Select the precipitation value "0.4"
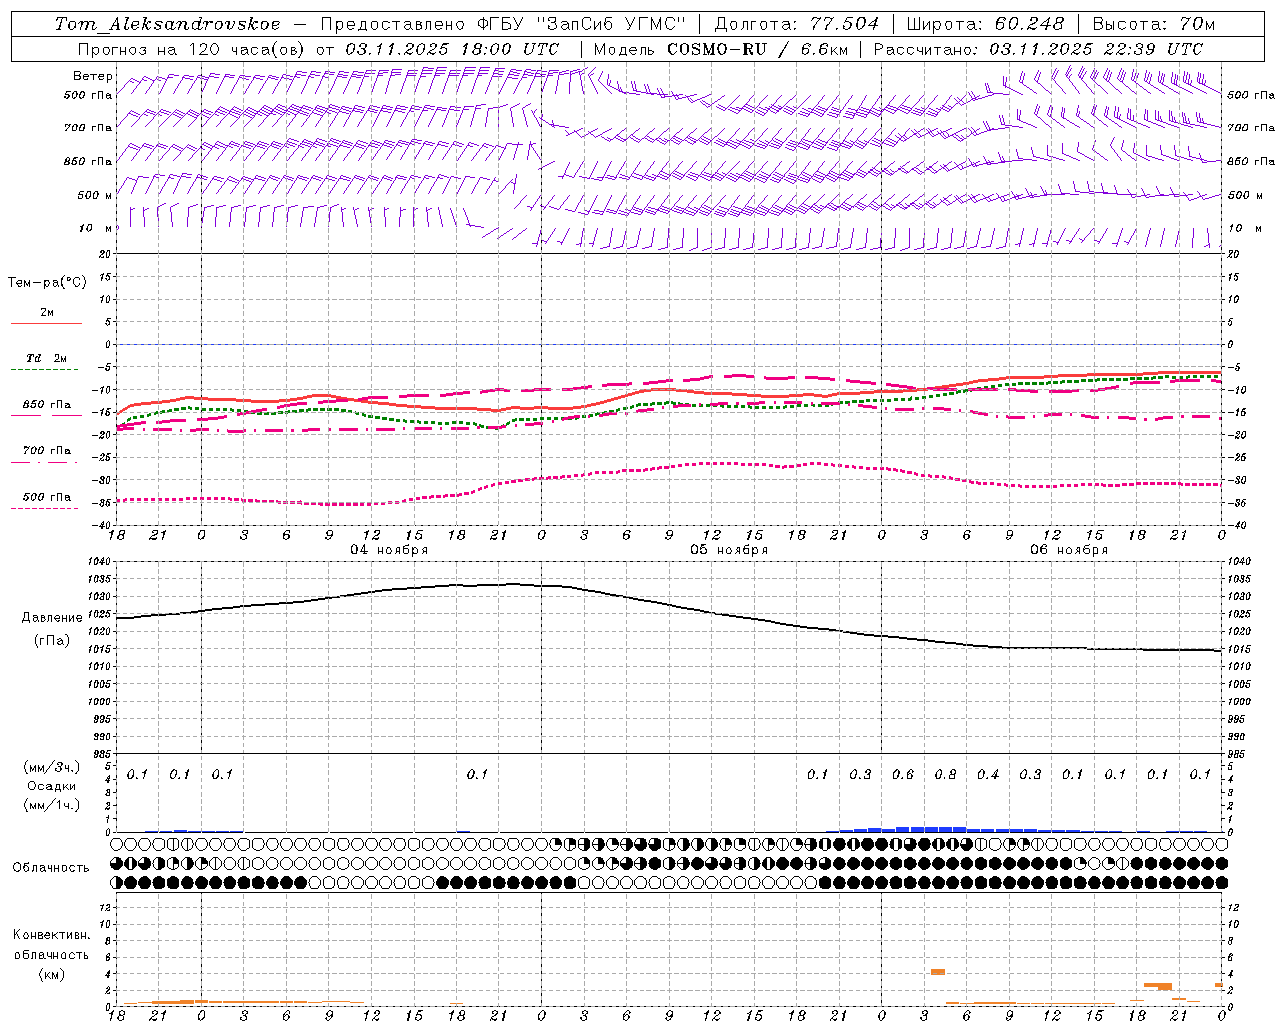The height and width of the screenshot is (1024, 1280). coord(988,775)
